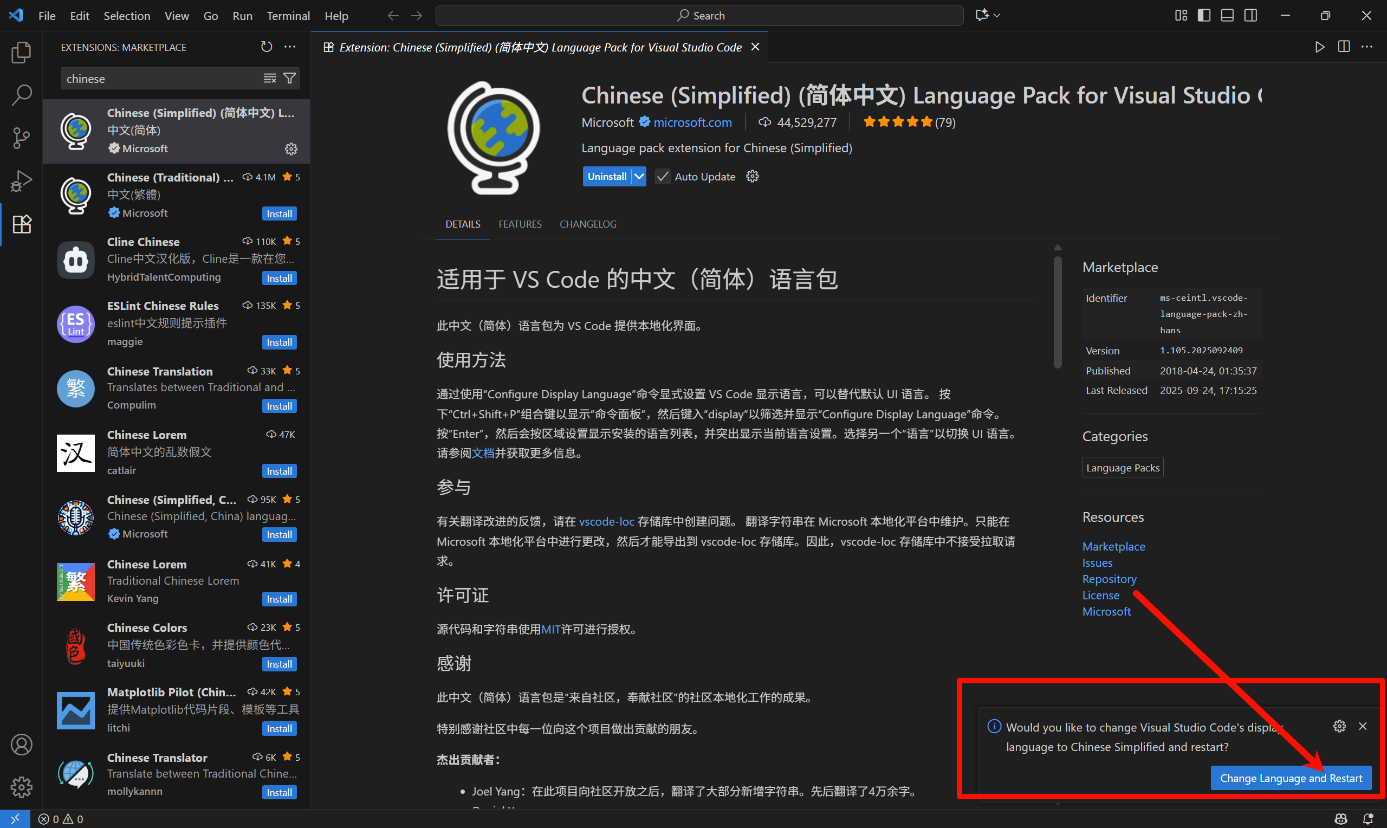Install the Chinese Colors extension
Viewport: 1387px width, 828px height.
pyautogui.click(x=279, y=664)
